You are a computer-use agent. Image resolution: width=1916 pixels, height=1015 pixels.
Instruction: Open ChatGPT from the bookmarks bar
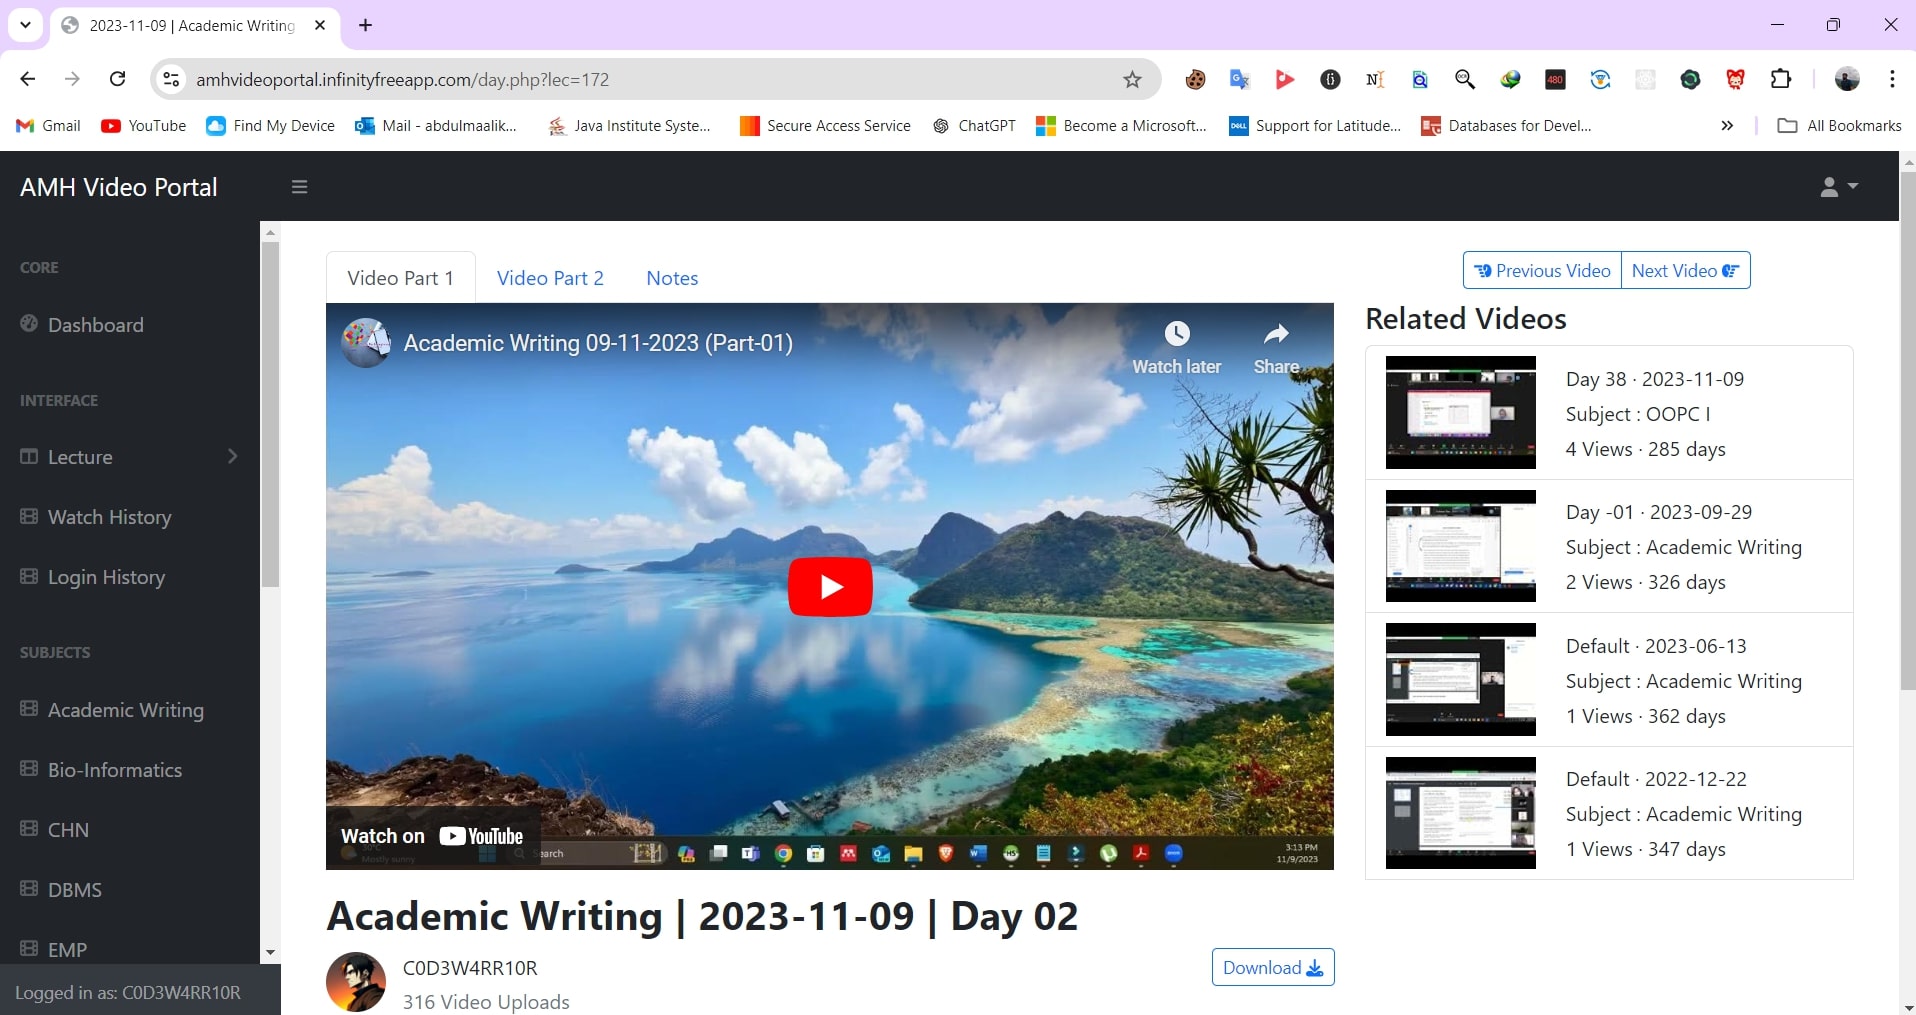pos(975,126)
